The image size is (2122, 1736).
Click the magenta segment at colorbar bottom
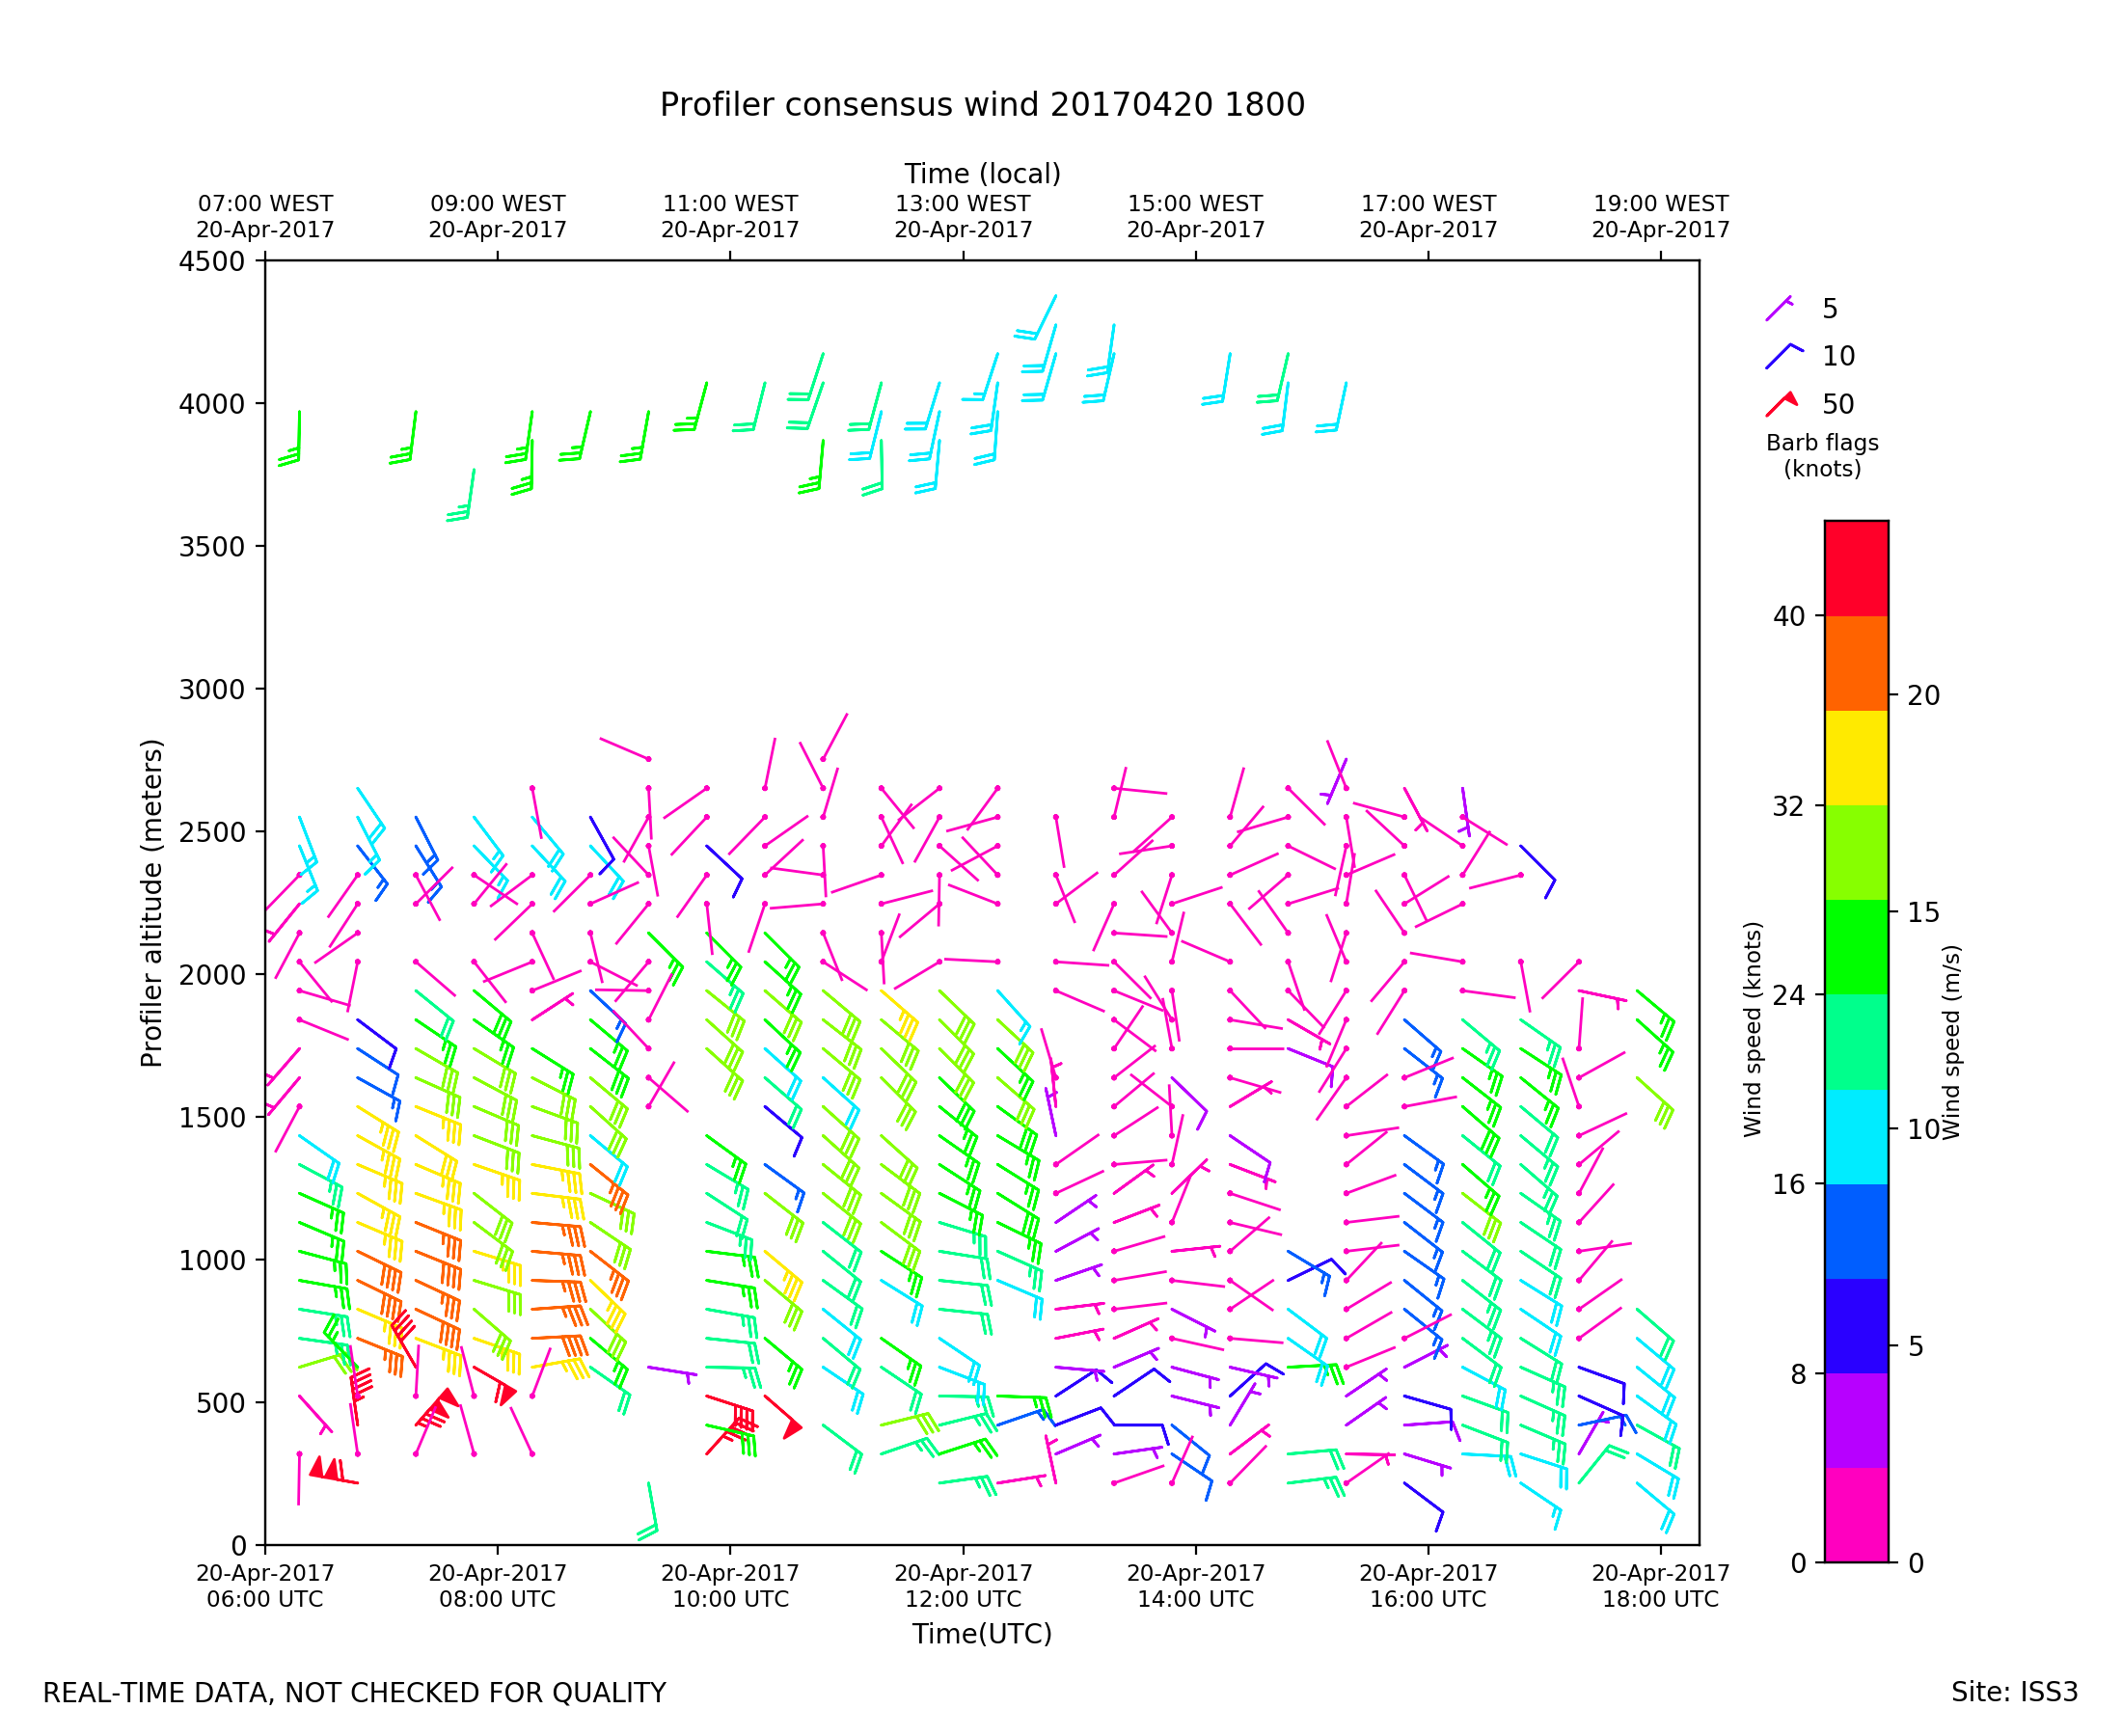[x=1856, y=1515]
